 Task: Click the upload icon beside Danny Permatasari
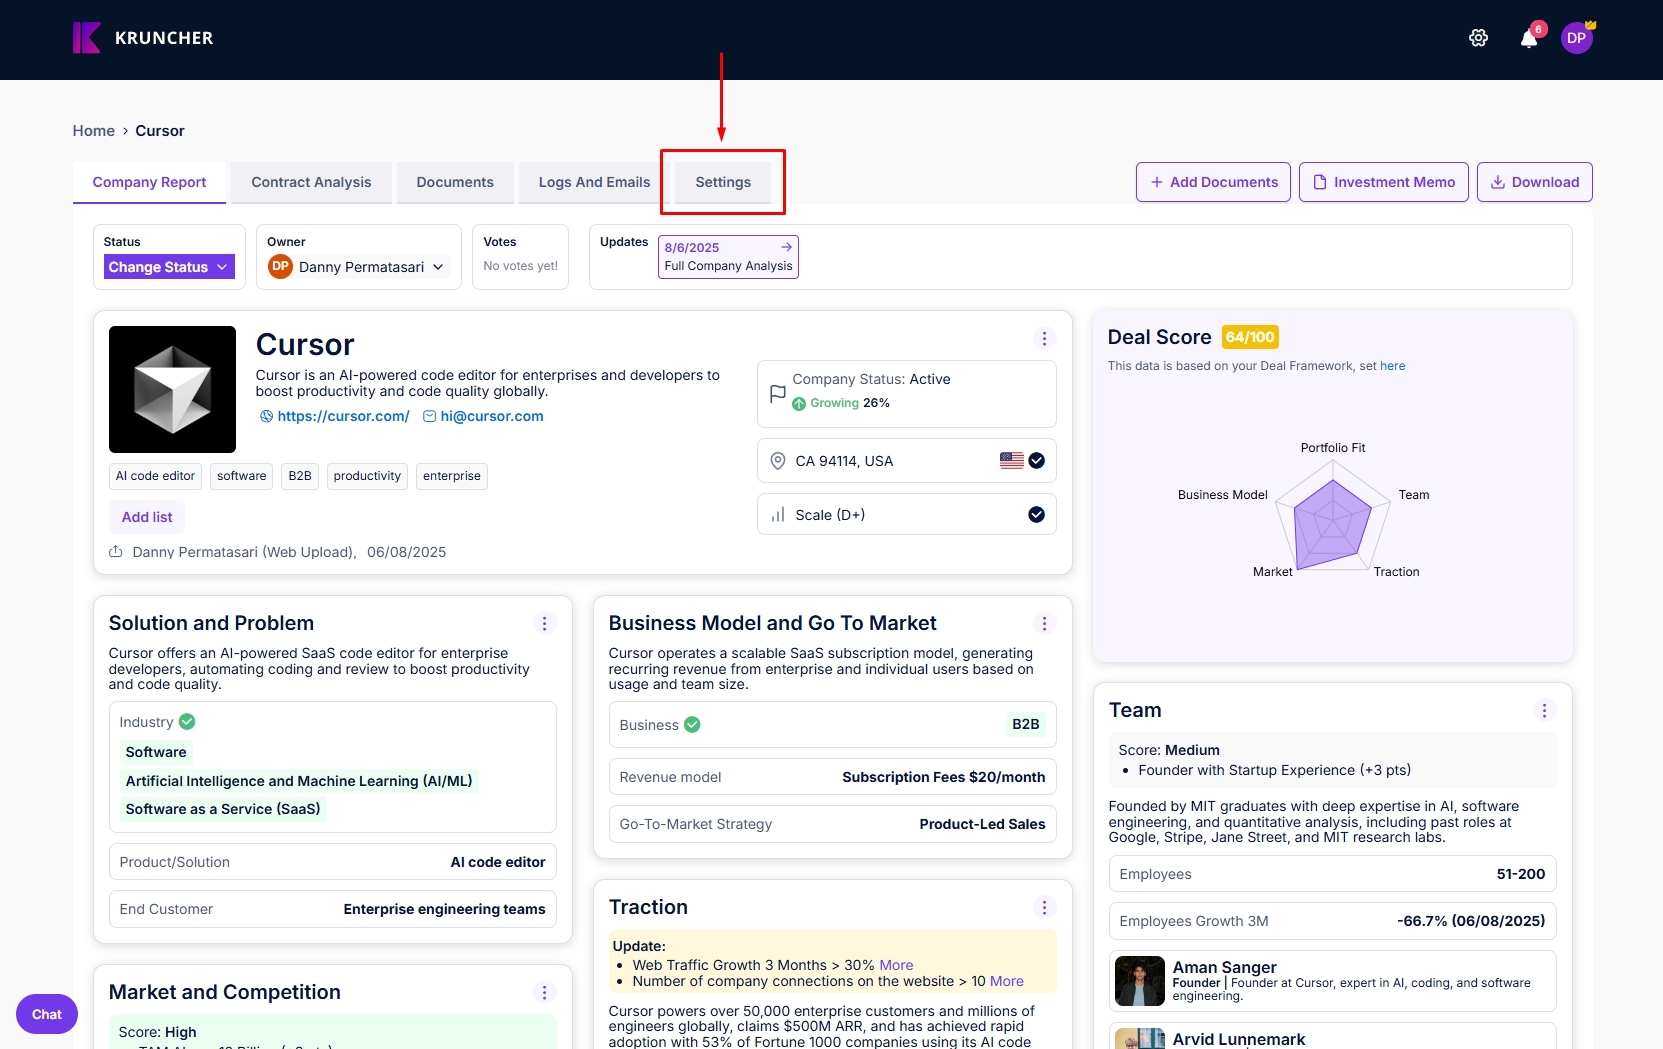[x=115, y=552]
